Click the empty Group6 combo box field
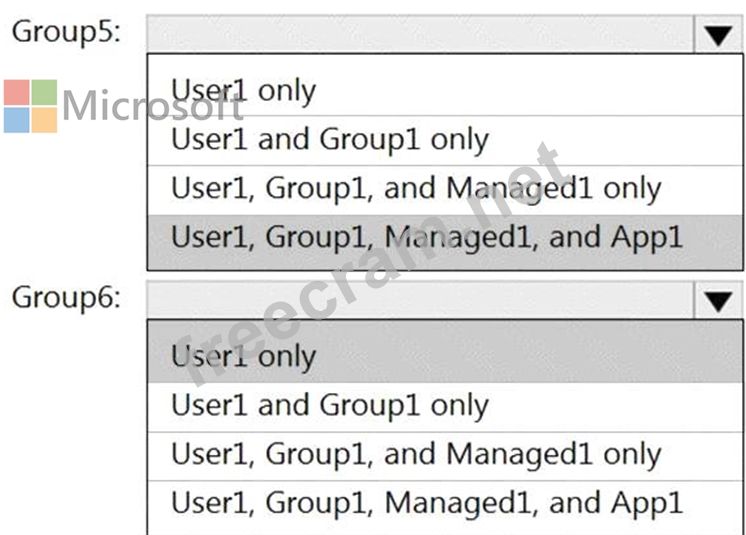This screenshot has height=535, width=746. [x=420, y=301]
